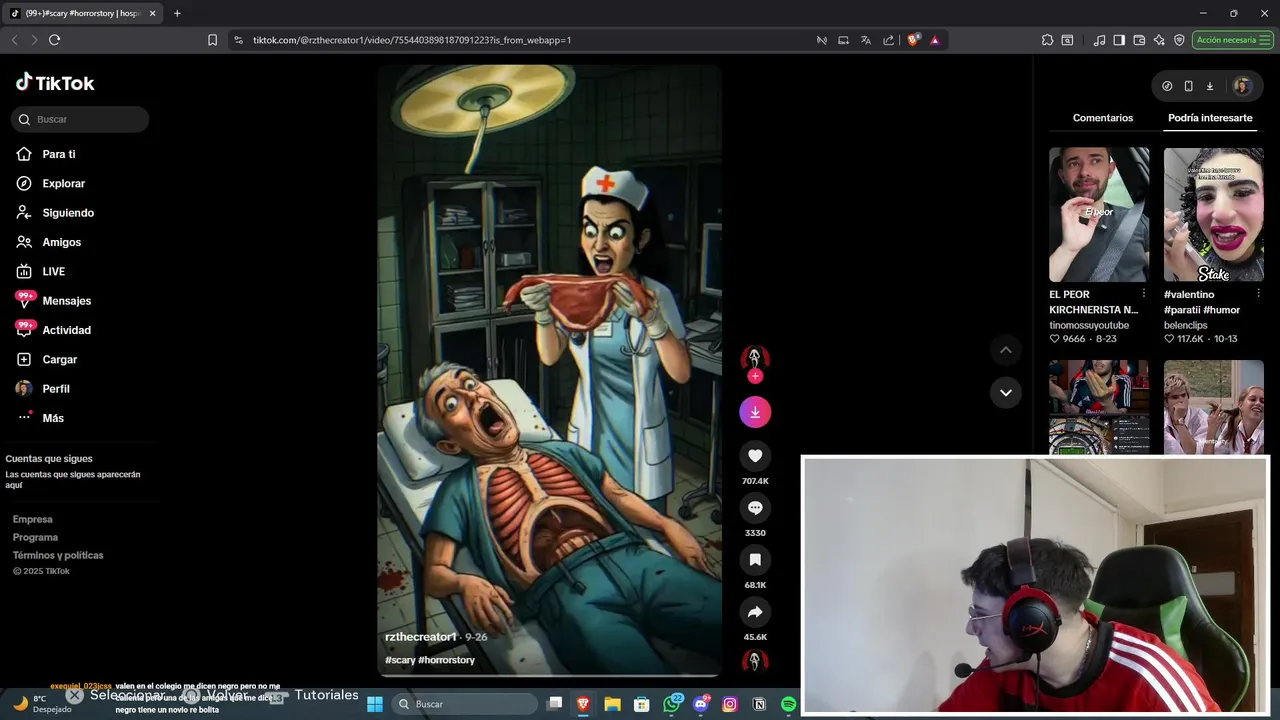Image resolution: width=1280 pixels, height=720 pixels.
Task: Open Brave VPN shield icon
Action: pyautogui.click(x=1179, y=40)
